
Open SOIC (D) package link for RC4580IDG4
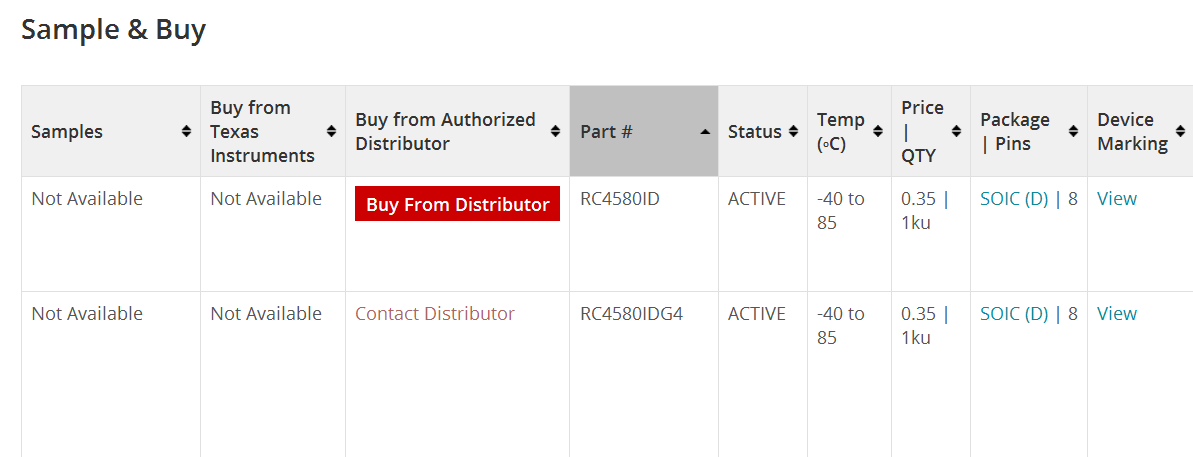tap(1014, 314)
